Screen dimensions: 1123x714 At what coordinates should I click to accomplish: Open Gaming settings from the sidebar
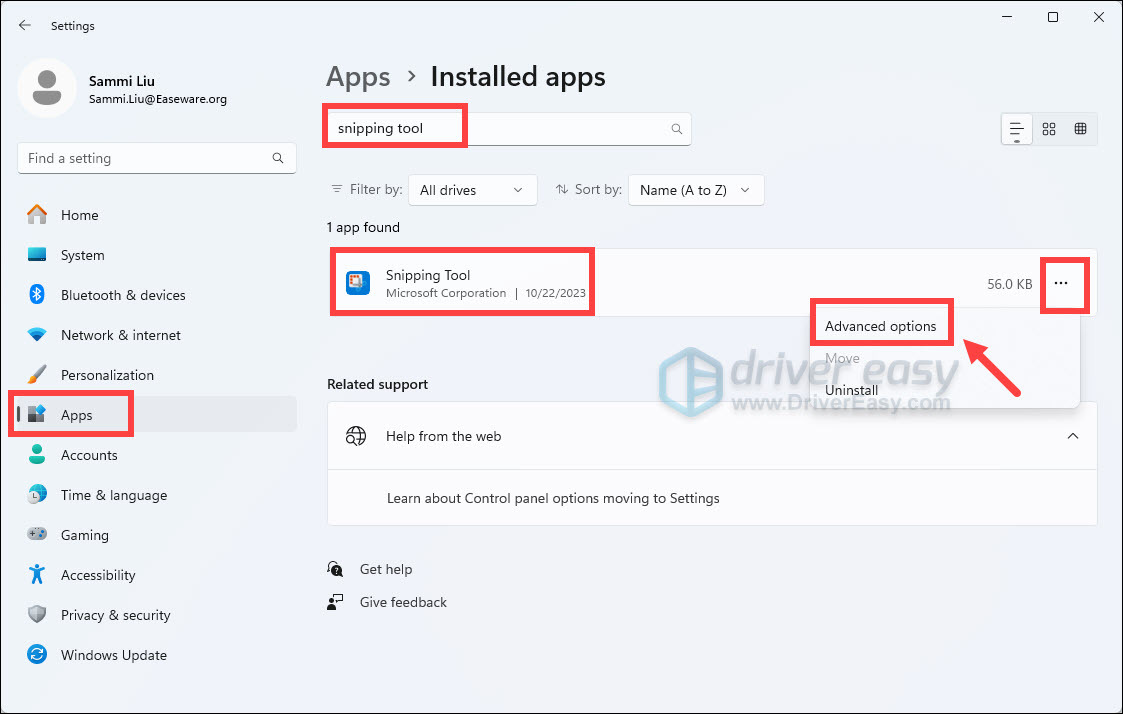84,535
